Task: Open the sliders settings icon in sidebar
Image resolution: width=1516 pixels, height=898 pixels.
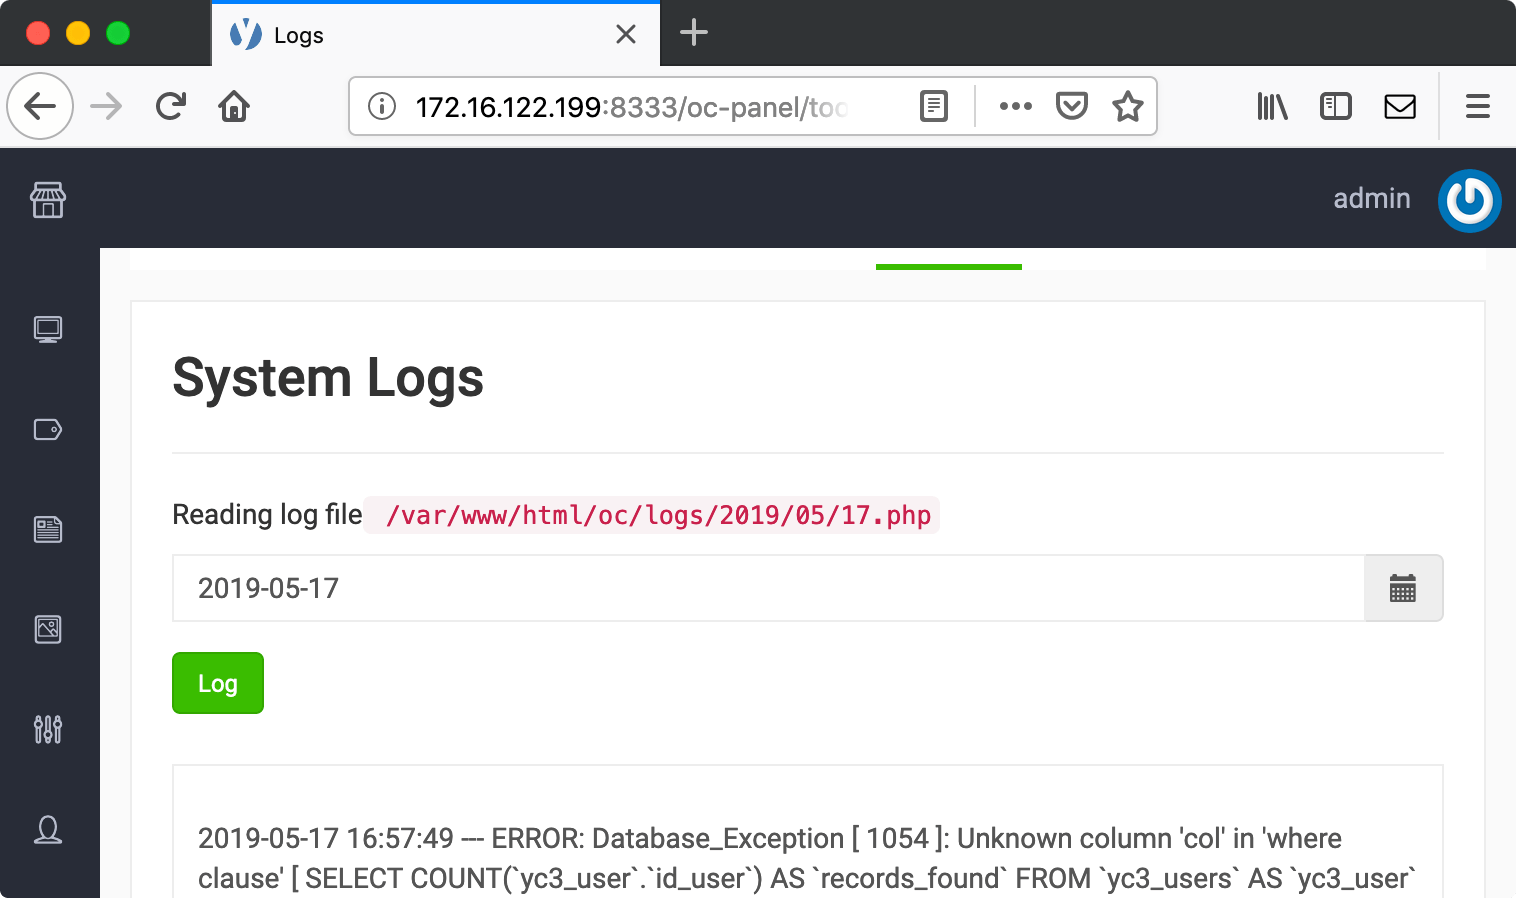Action: [48, 729]
